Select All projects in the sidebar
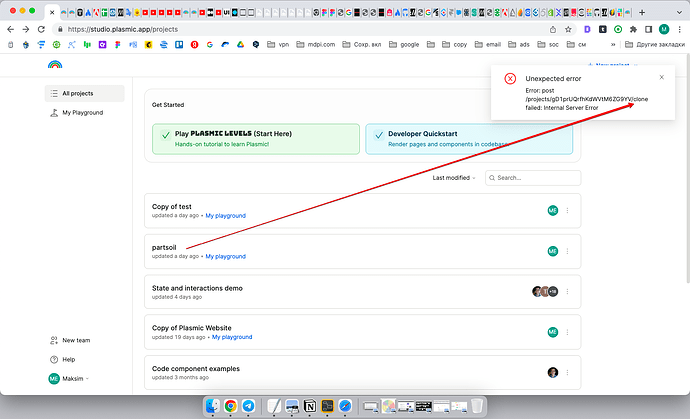This screenshot has width=690, height=419. click(x=84, y=93)
